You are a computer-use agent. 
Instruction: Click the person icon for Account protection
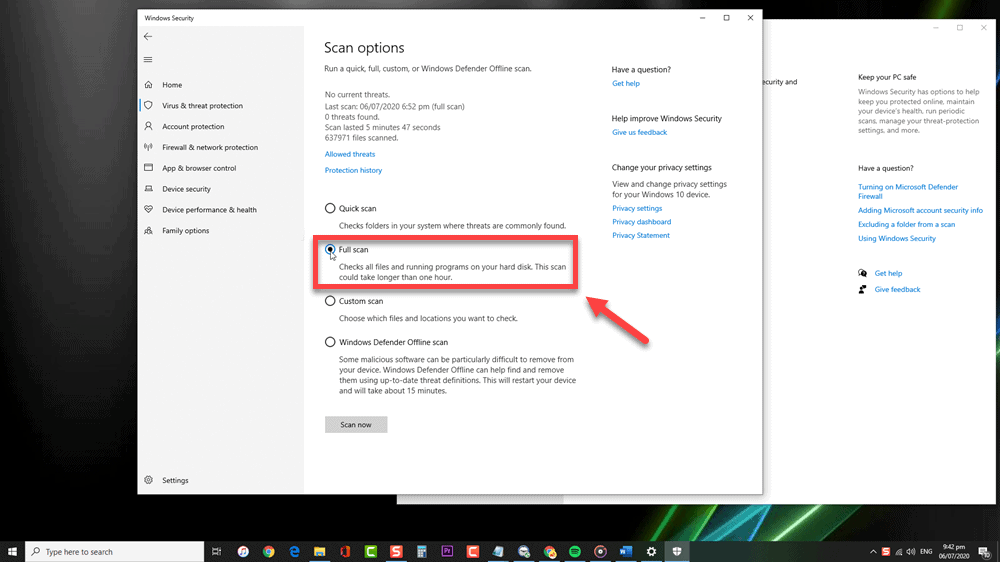coord(149,126)
